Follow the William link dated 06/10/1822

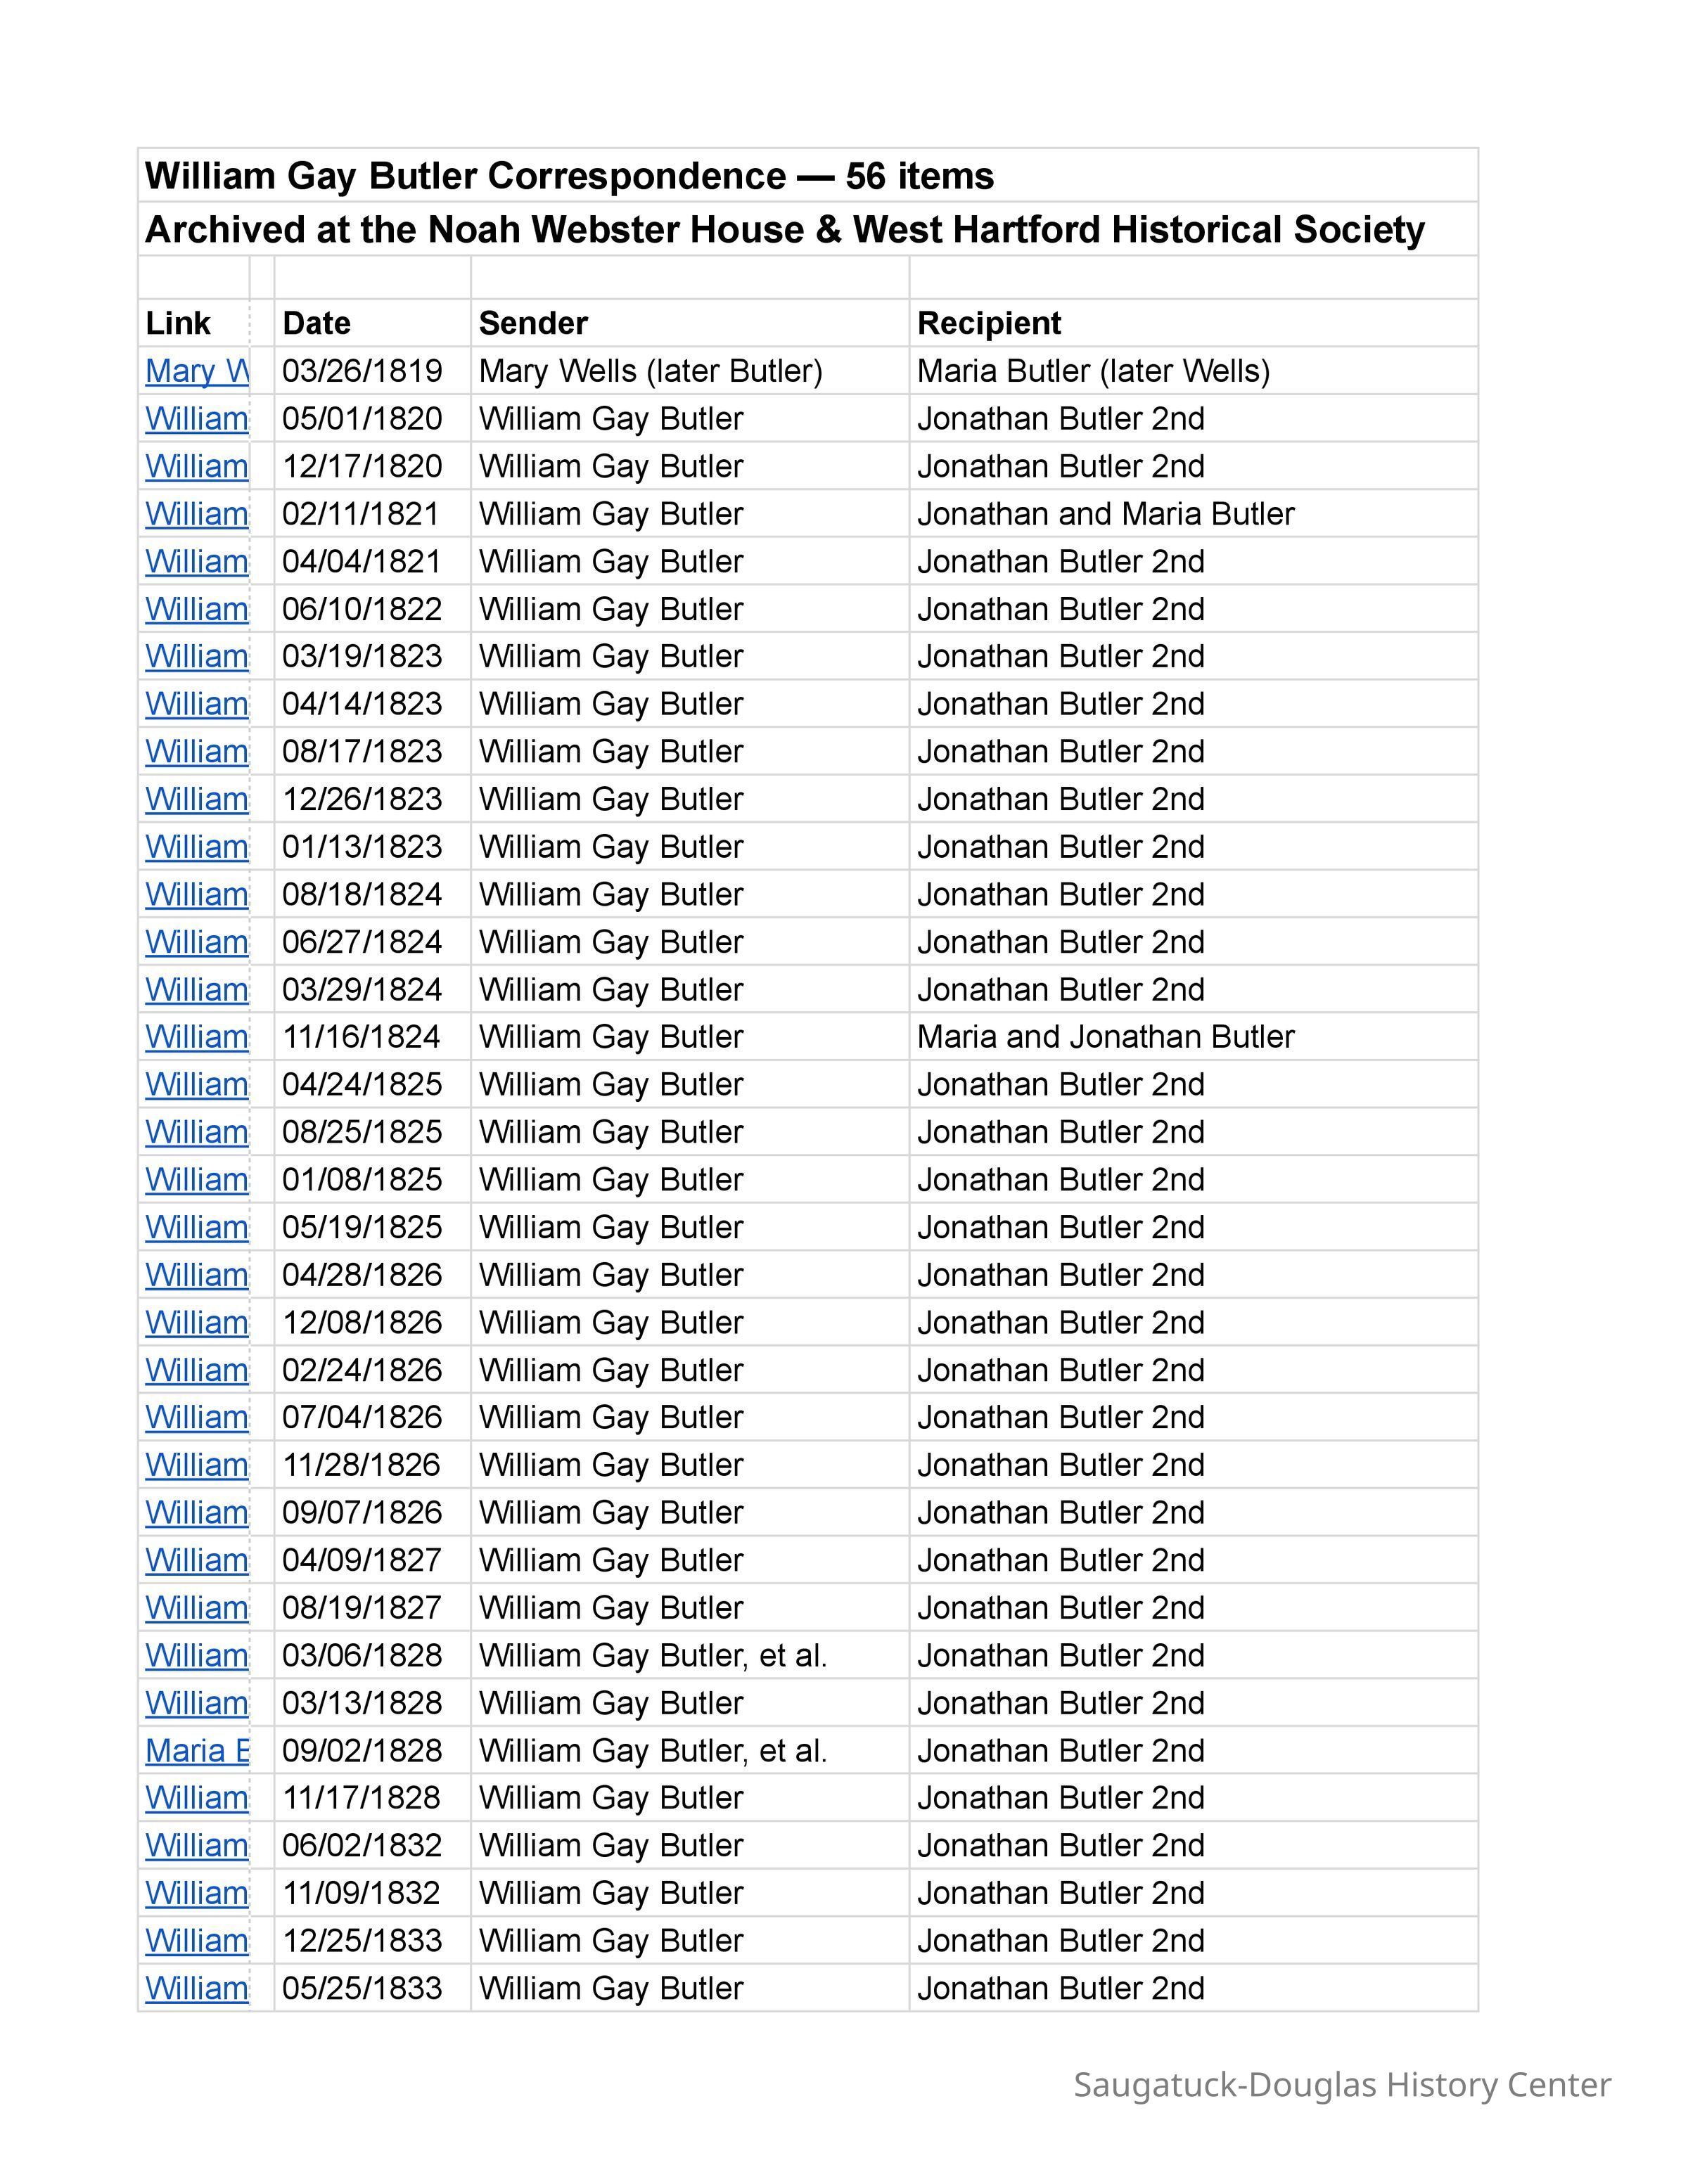click(197, 609)
